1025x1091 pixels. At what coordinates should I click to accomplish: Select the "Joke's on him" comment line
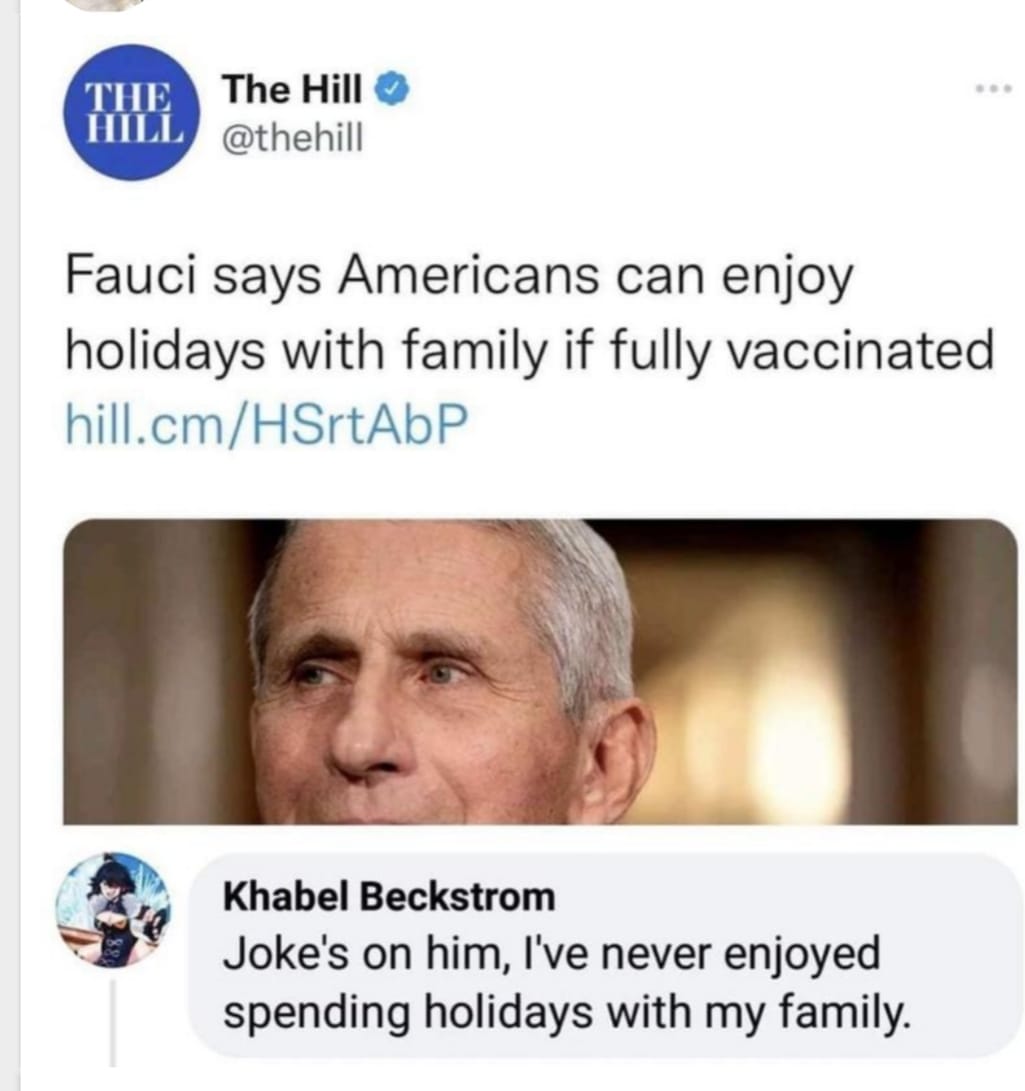tap(550, 953)
